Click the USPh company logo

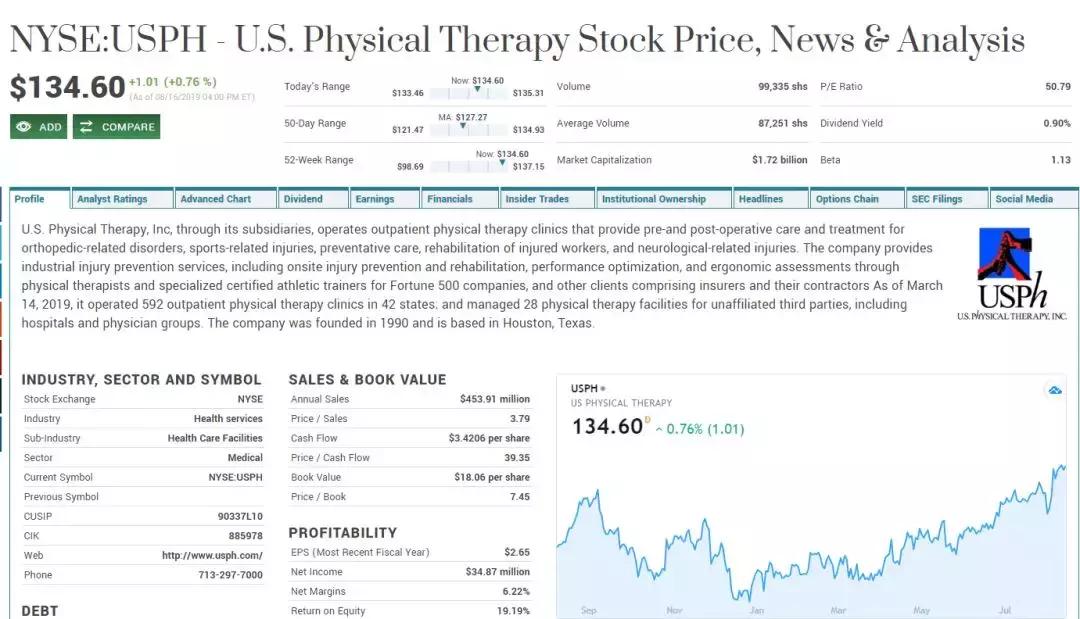click(1011, 273)
